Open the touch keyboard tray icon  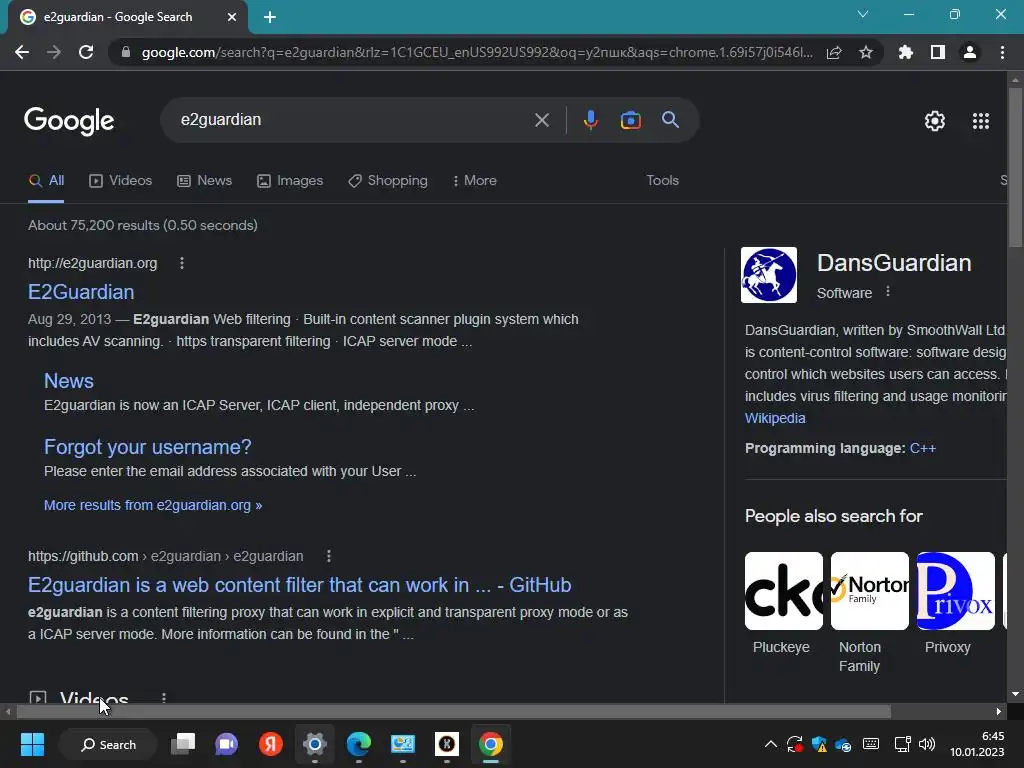pyautogui.click(x=871, y=744)
